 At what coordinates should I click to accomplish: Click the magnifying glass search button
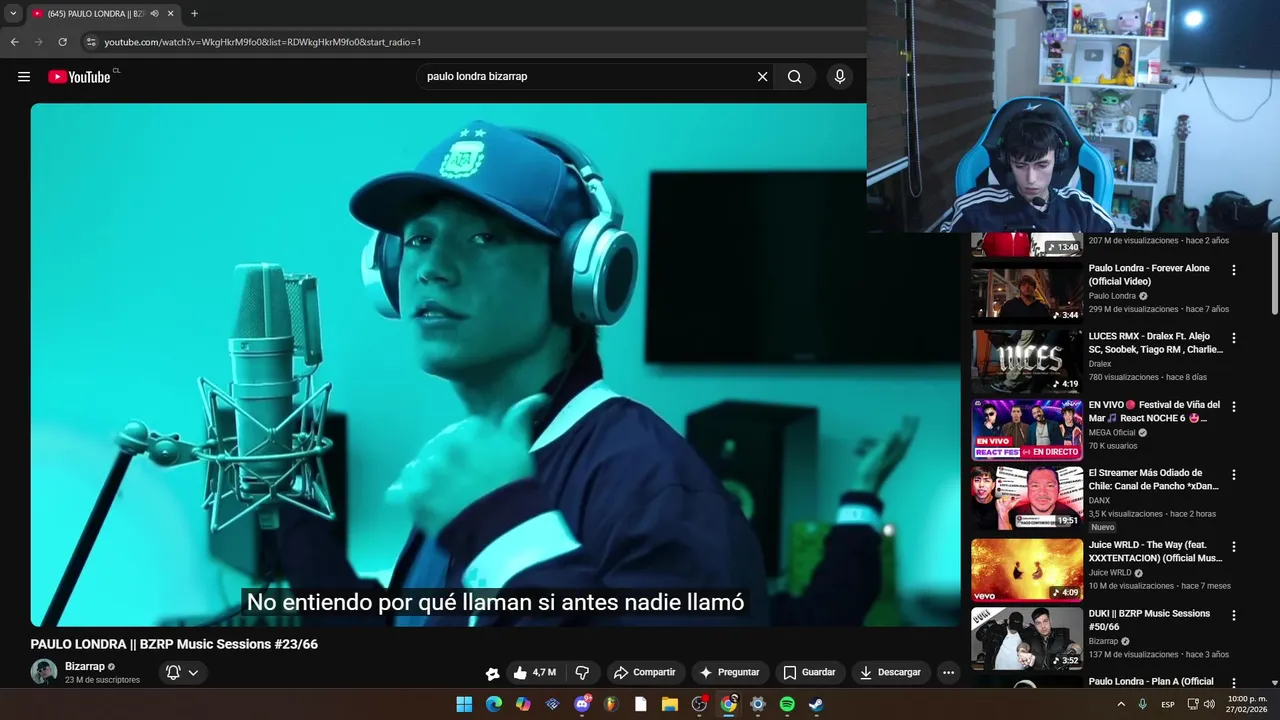pyautogui.click(x=794, y=76)
